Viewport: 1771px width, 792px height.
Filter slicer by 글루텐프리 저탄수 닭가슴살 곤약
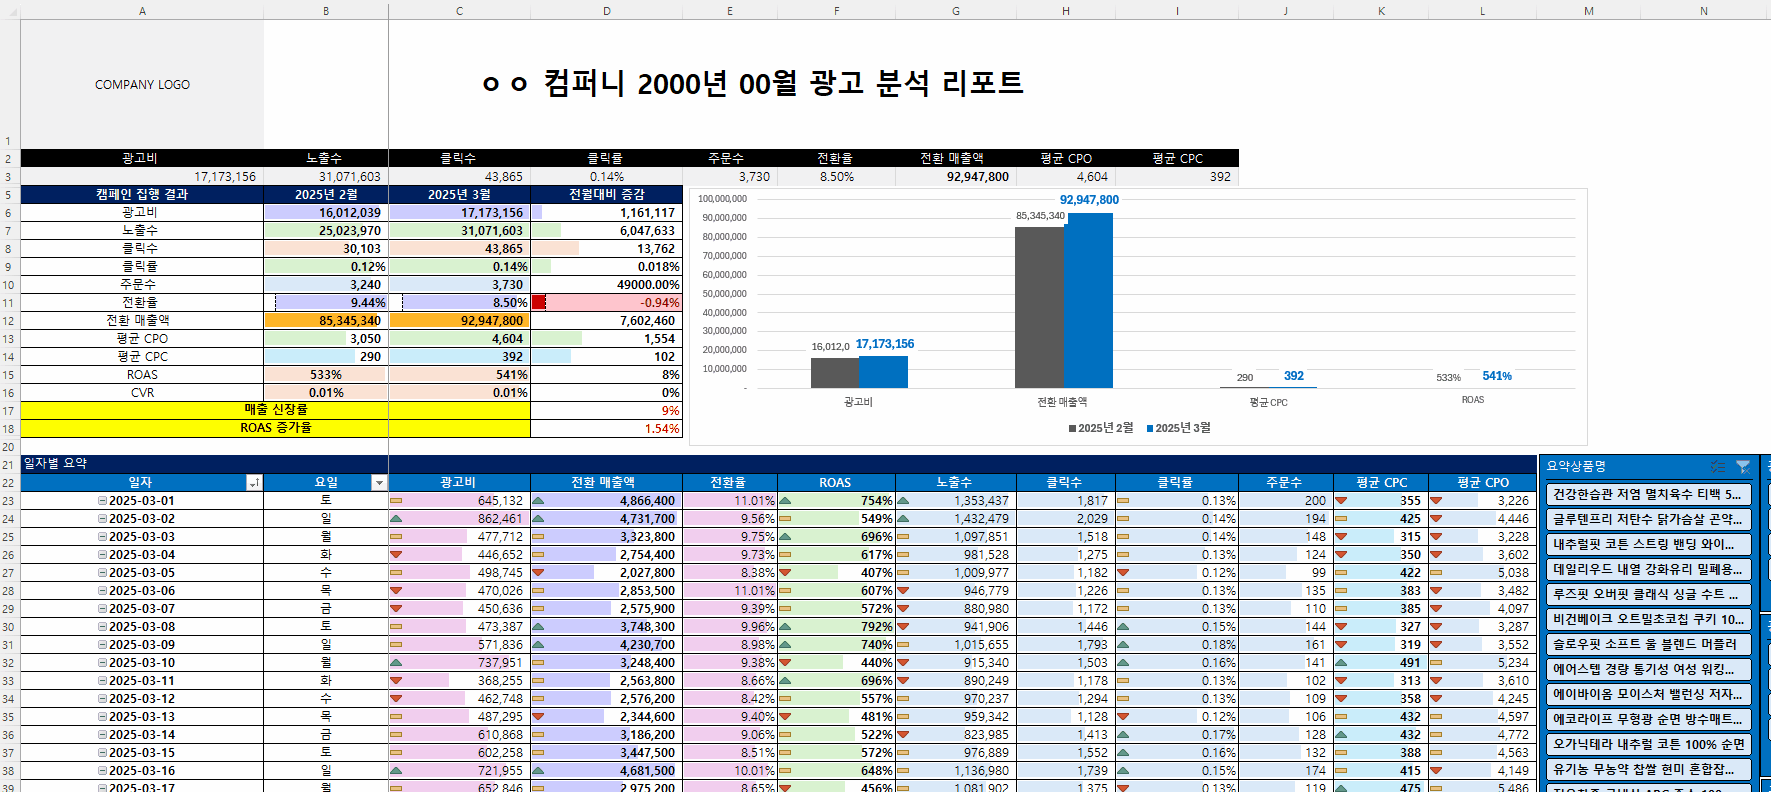click(1648, 519)
